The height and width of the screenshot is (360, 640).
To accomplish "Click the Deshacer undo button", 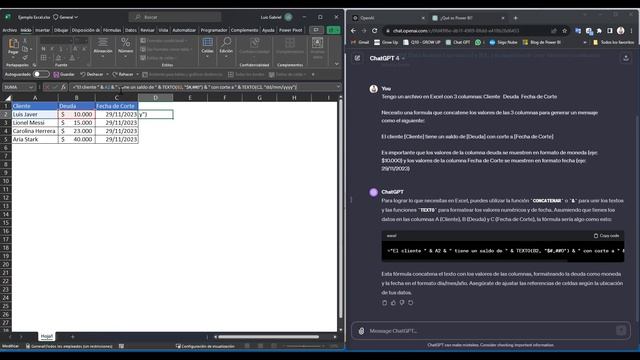I will coord(91,75).
